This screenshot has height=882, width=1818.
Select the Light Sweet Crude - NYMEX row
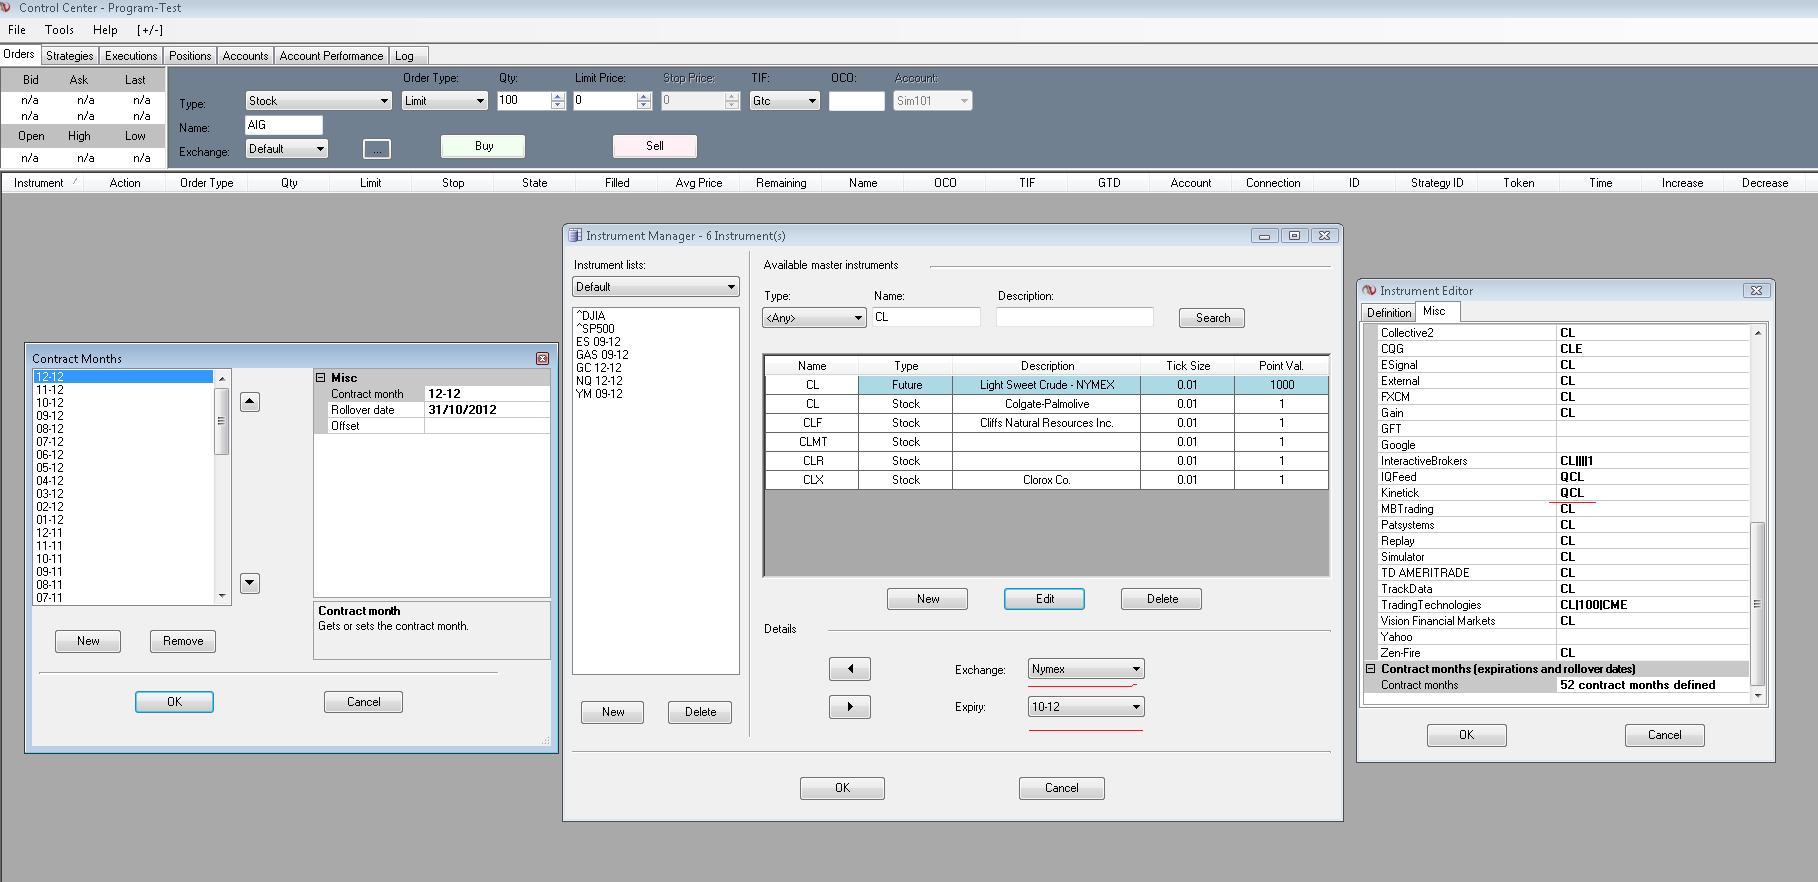[x=1046, y=385]
